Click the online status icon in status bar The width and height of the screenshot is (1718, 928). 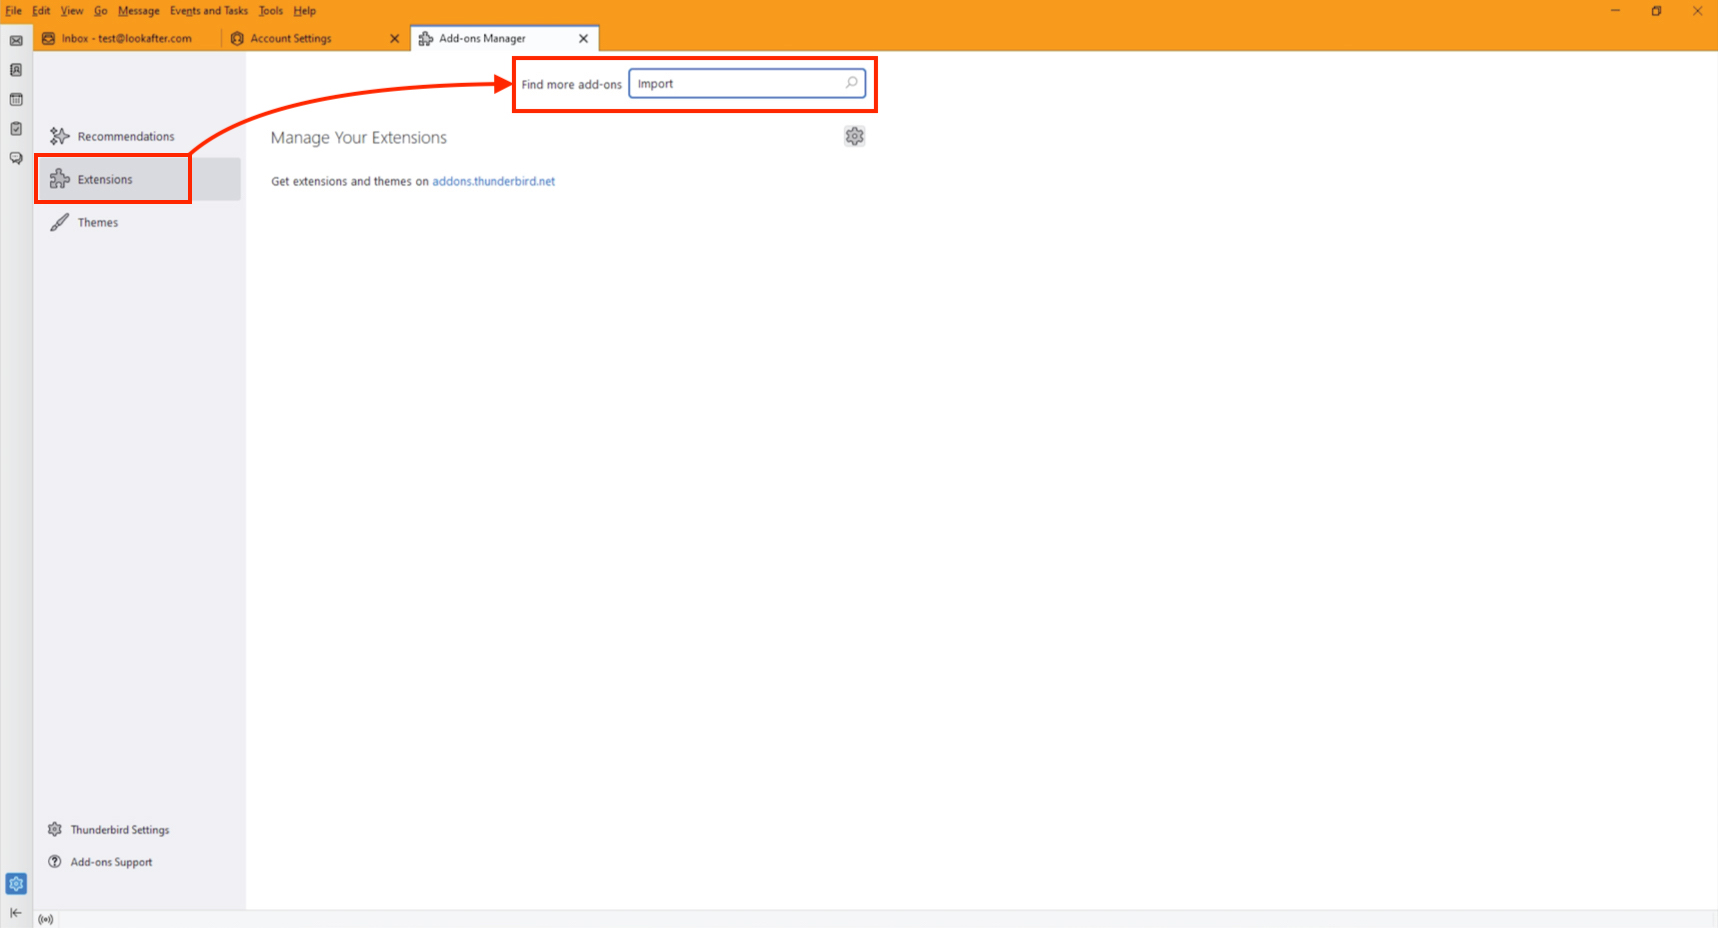[x=46, y=919]
